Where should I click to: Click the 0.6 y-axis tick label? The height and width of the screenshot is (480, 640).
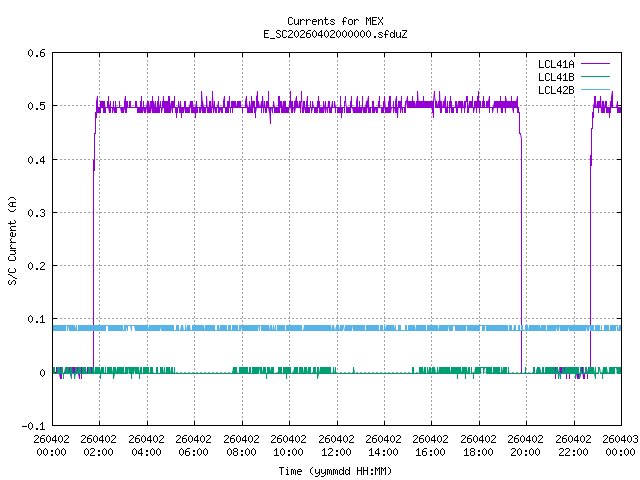point(35,53)
